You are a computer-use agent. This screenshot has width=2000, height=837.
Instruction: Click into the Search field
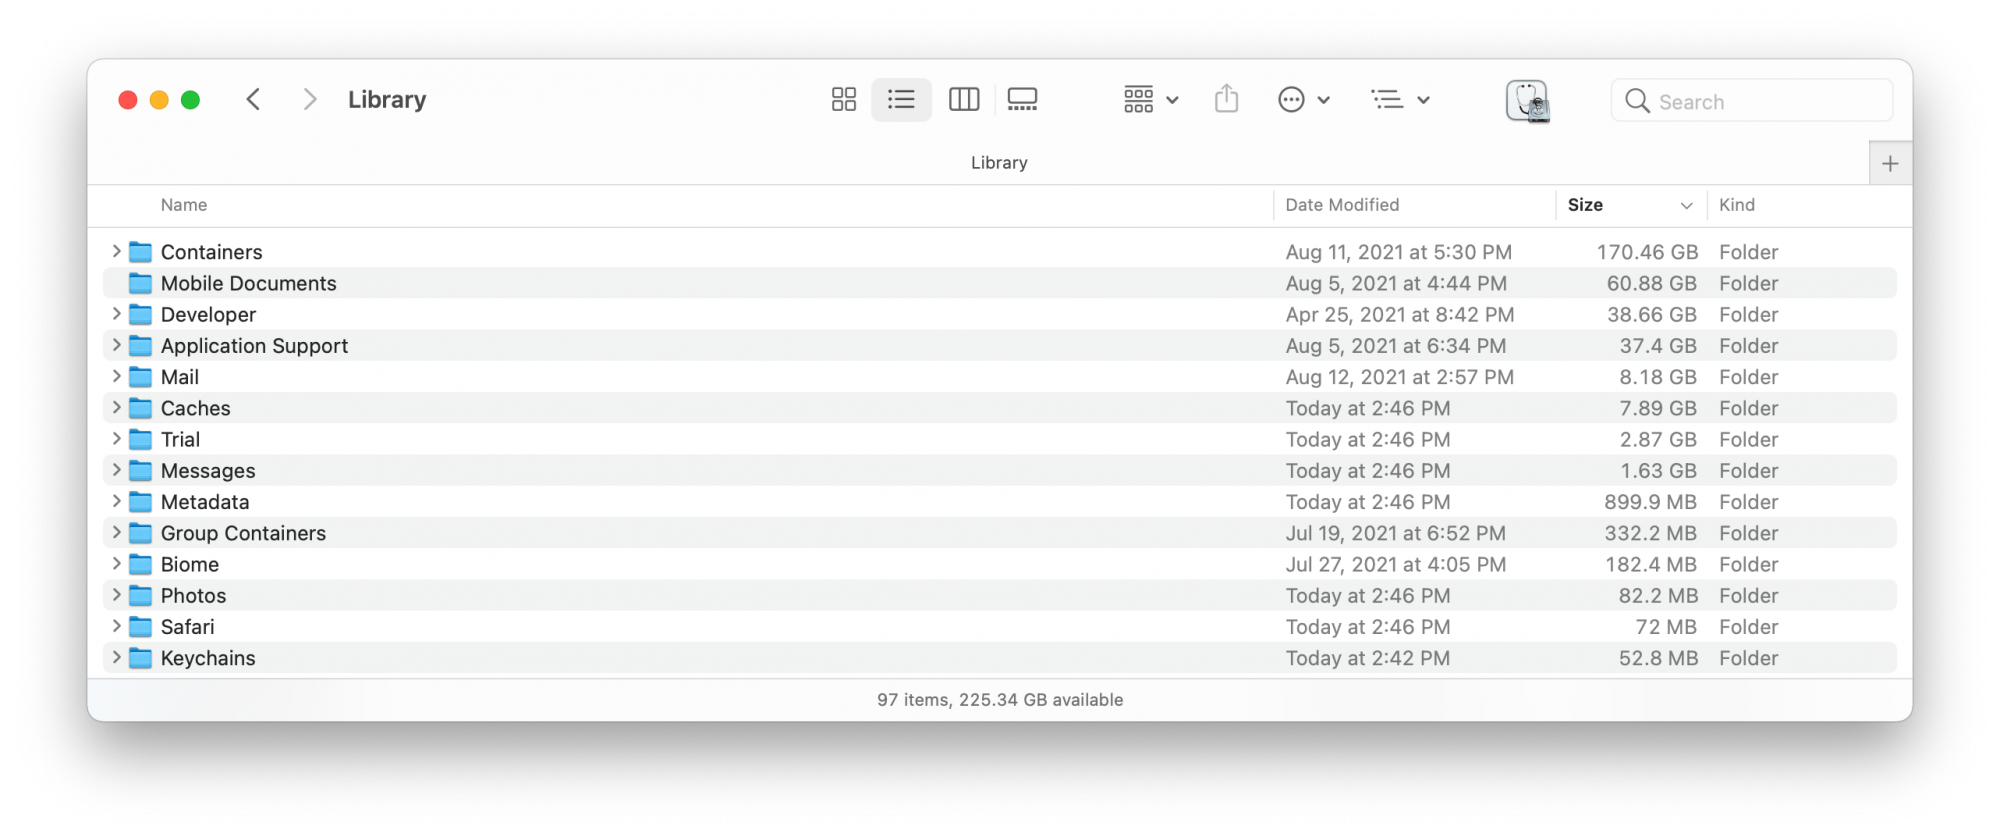1752,101
